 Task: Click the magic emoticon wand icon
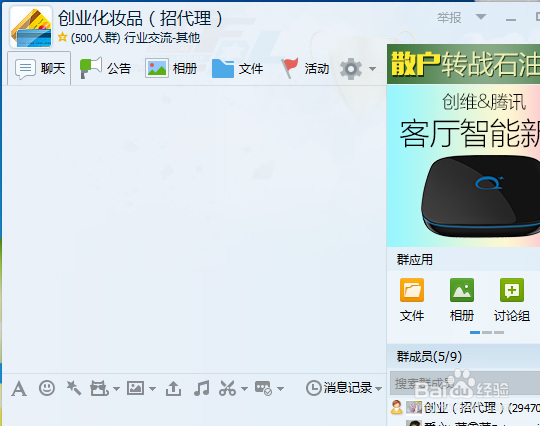[74, 388]
